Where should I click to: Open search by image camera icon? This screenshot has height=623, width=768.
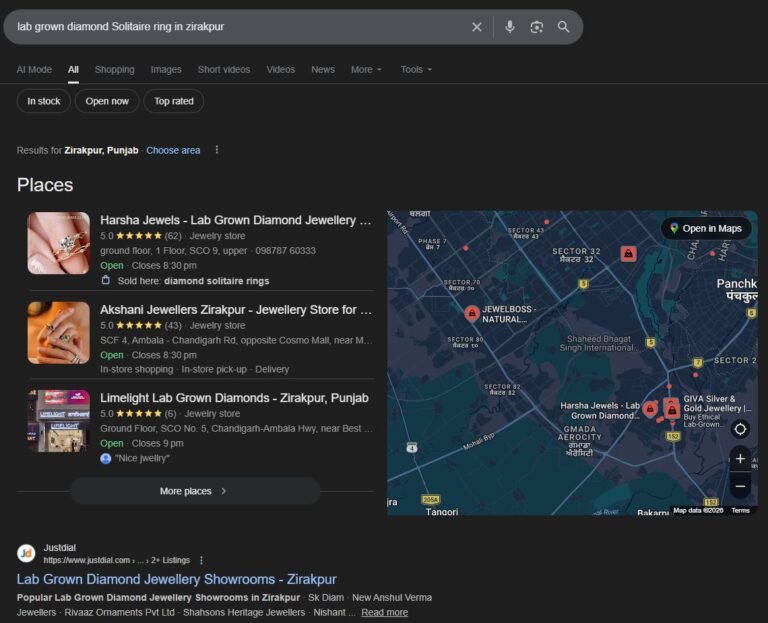click(x=537, y=27)
